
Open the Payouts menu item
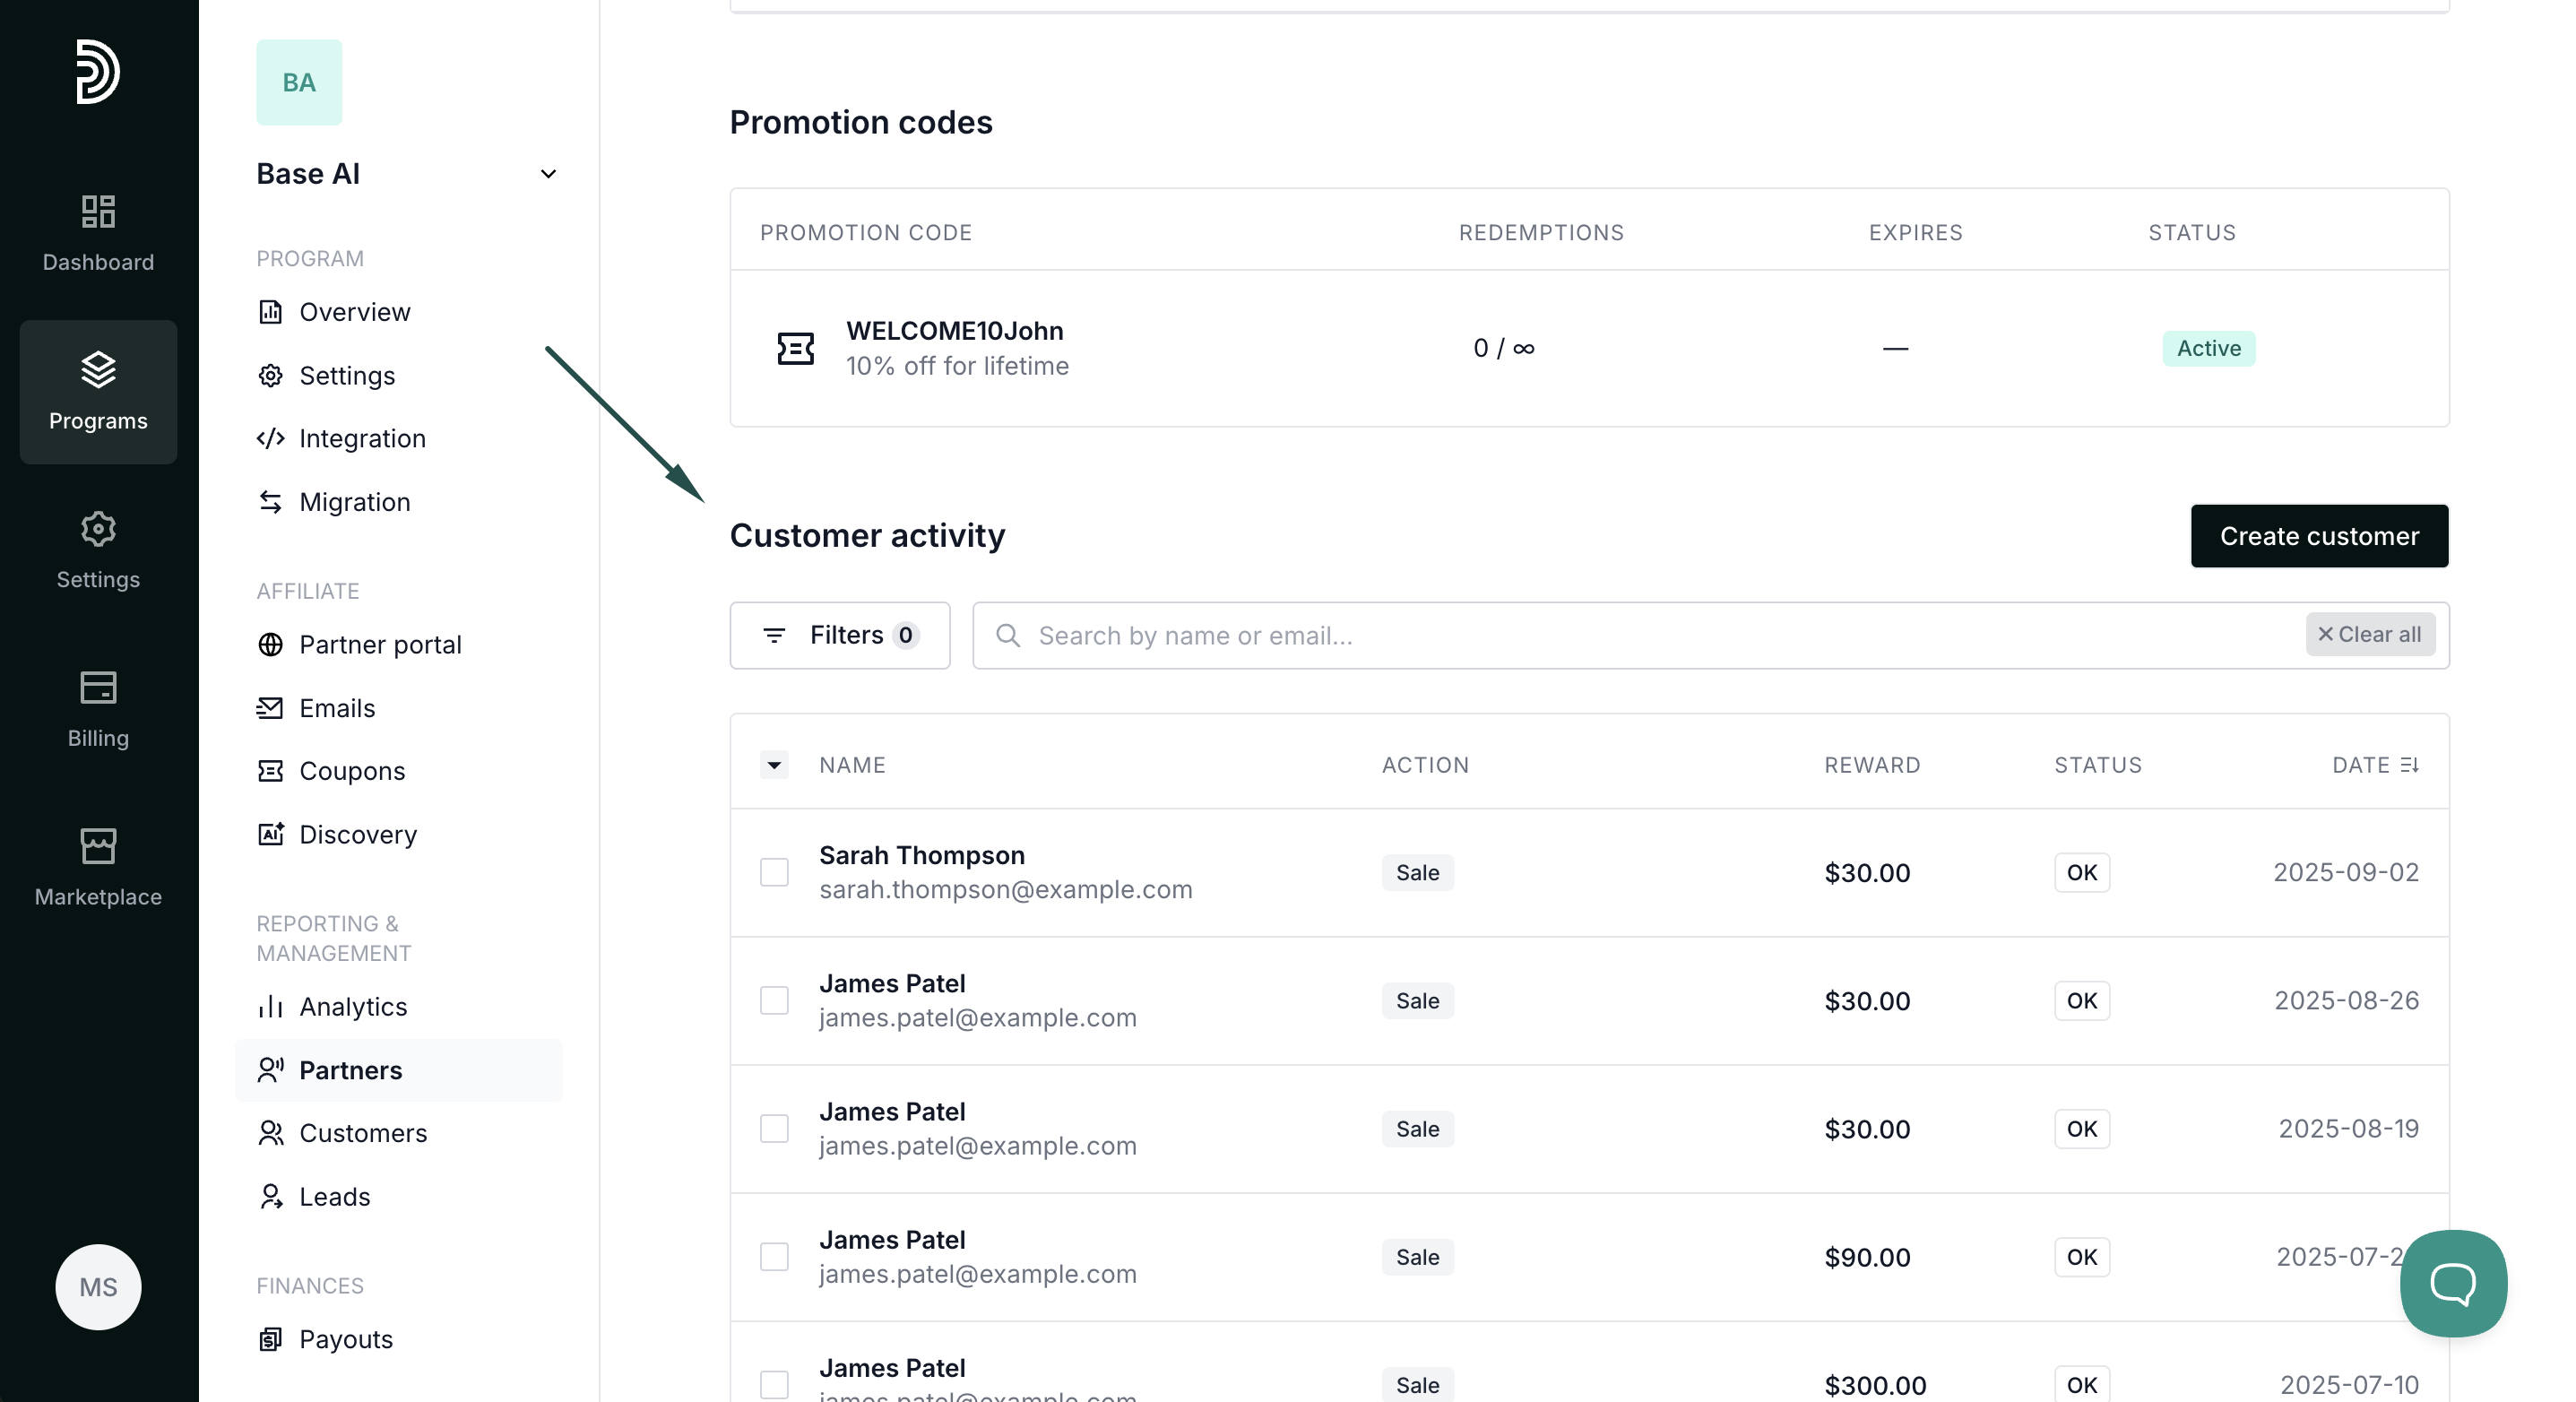[x=345, y=1340]
